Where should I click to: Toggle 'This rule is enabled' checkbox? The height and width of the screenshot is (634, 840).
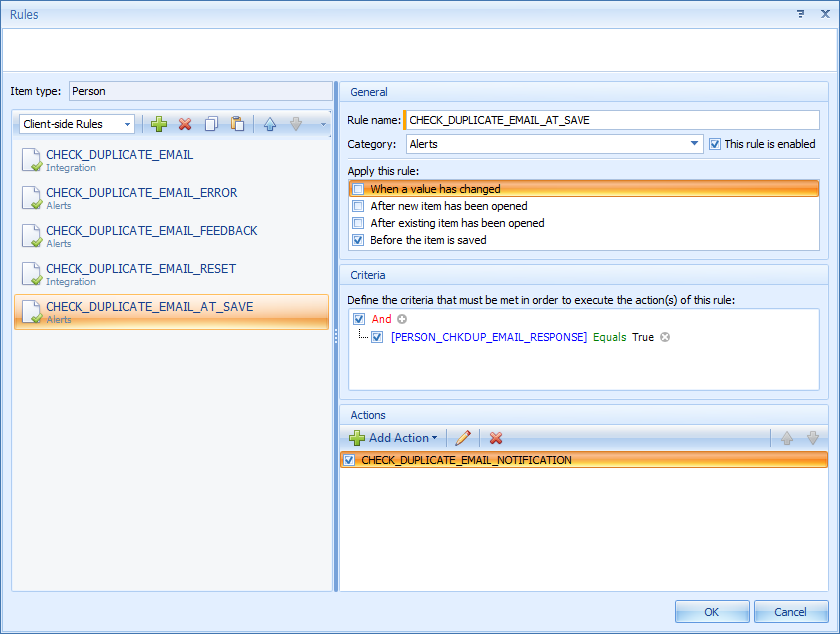pyautogui.click(x=714, y=144)
